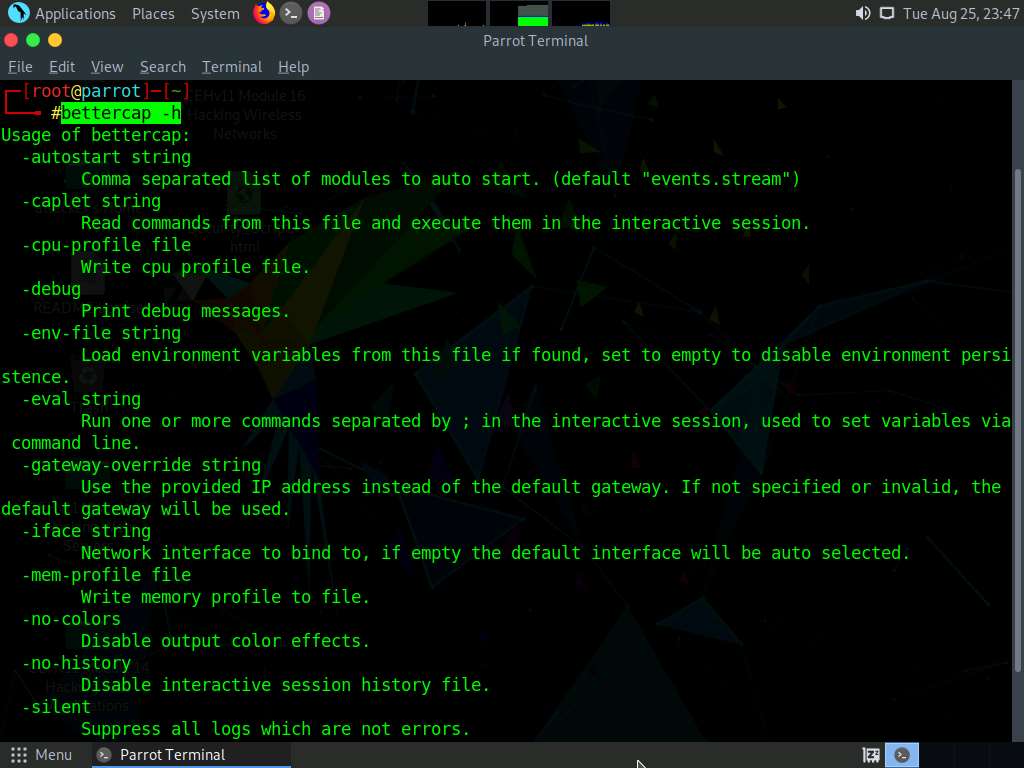Open the Places menu
The height and width of the screenshot is (768, 1024).
(x=153, y=14)
